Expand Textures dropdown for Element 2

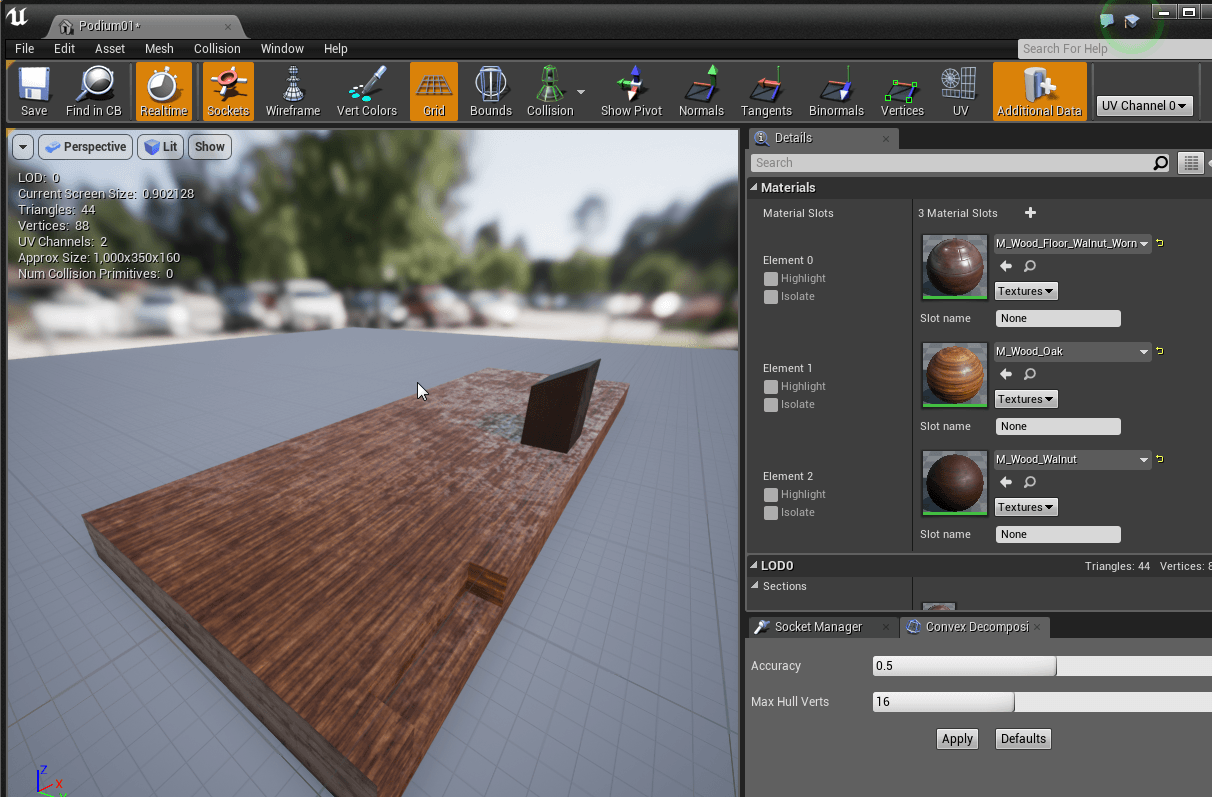coord(1026,507)
